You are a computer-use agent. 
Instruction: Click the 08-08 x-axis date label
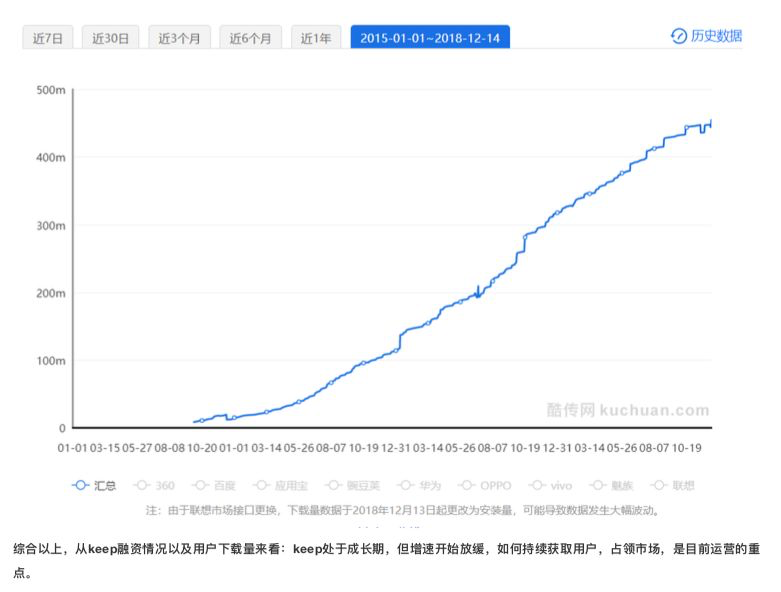pos(169,448)
